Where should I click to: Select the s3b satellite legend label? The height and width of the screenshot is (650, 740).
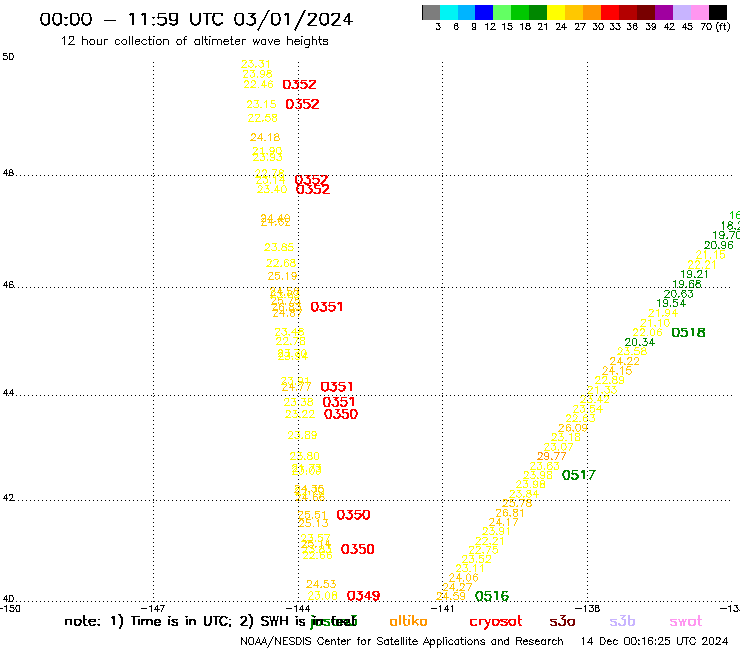pos(622,621)
